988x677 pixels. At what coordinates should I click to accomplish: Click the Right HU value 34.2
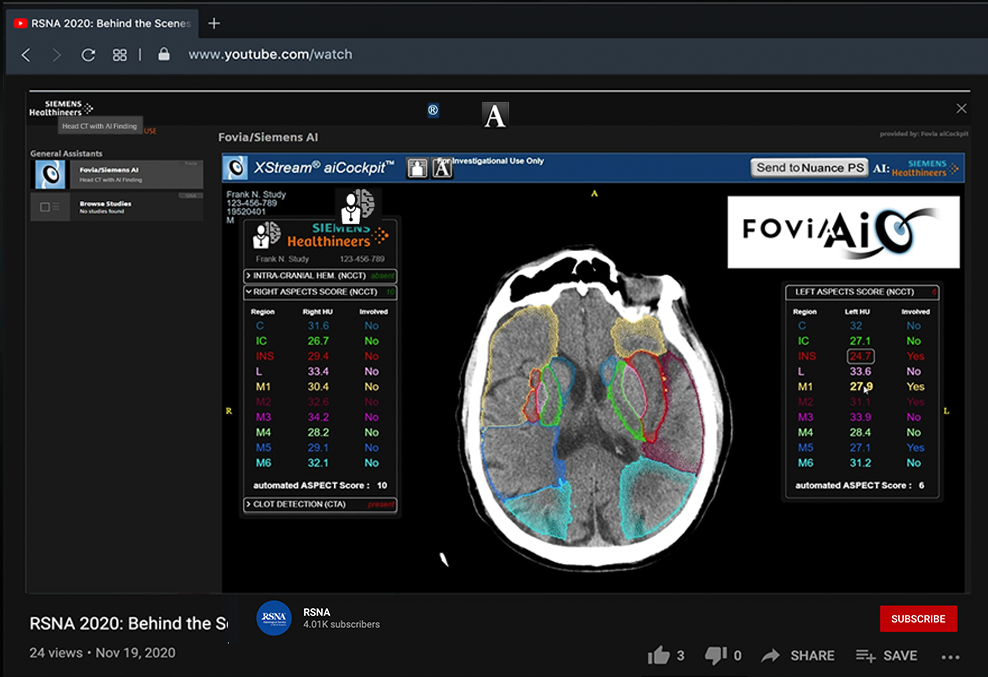(318, 417)
